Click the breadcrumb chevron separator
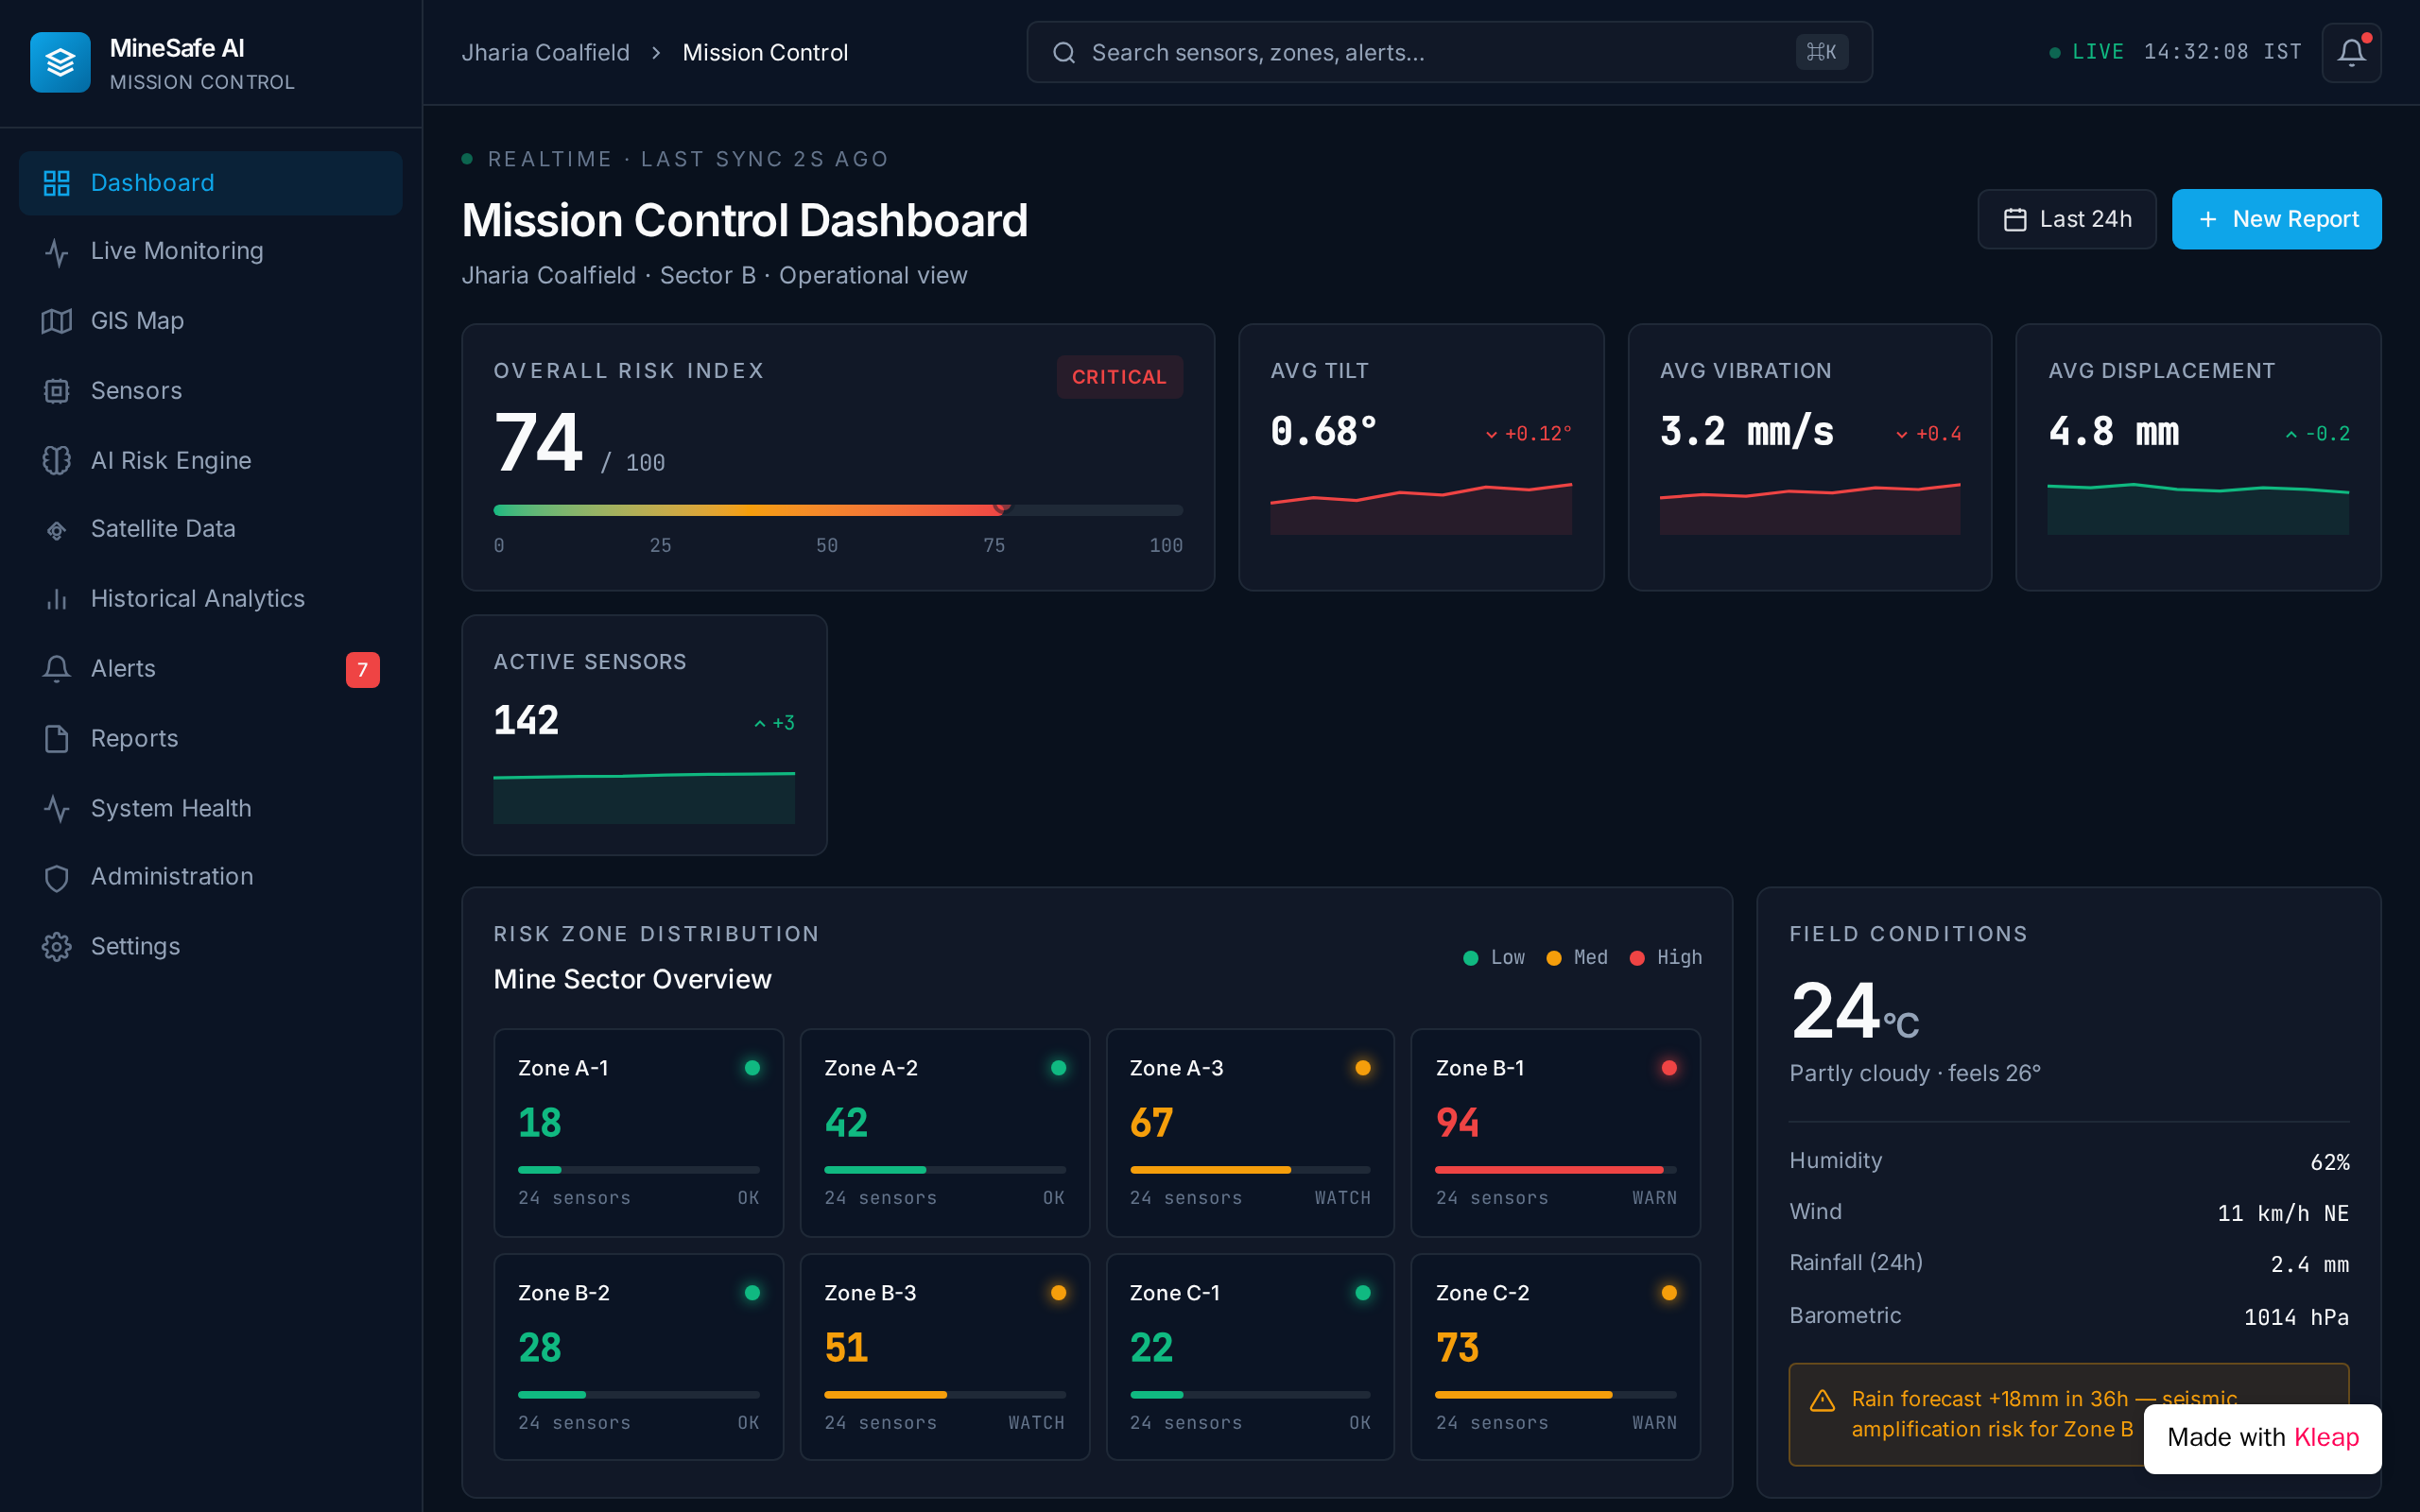 (656, 53)
